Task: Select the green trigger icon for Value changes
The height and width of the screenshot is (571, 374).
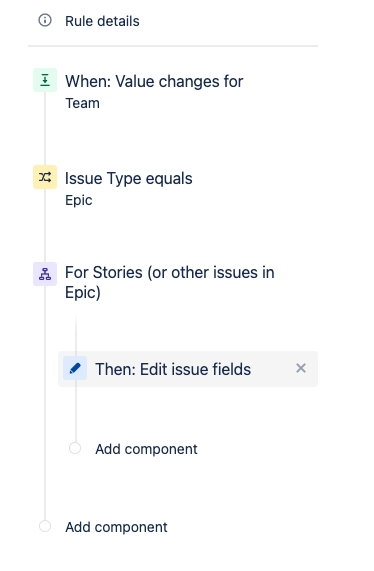Action: click(45, 80)
